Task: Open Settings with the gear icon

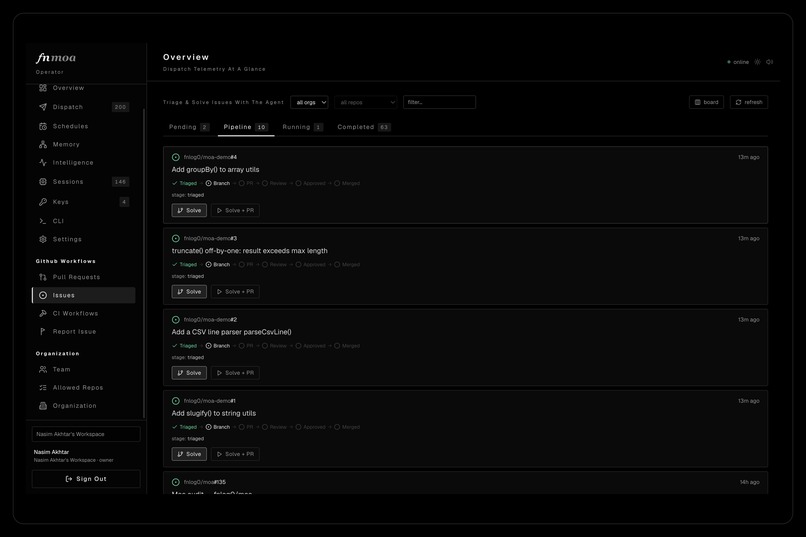Action: tap(83, 239)
